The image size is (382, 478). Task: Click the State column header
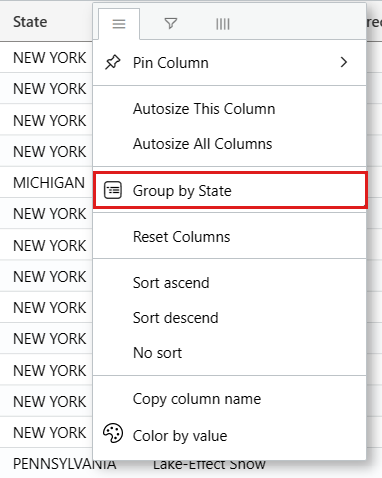pyautogui.click(x=30, y=22)
